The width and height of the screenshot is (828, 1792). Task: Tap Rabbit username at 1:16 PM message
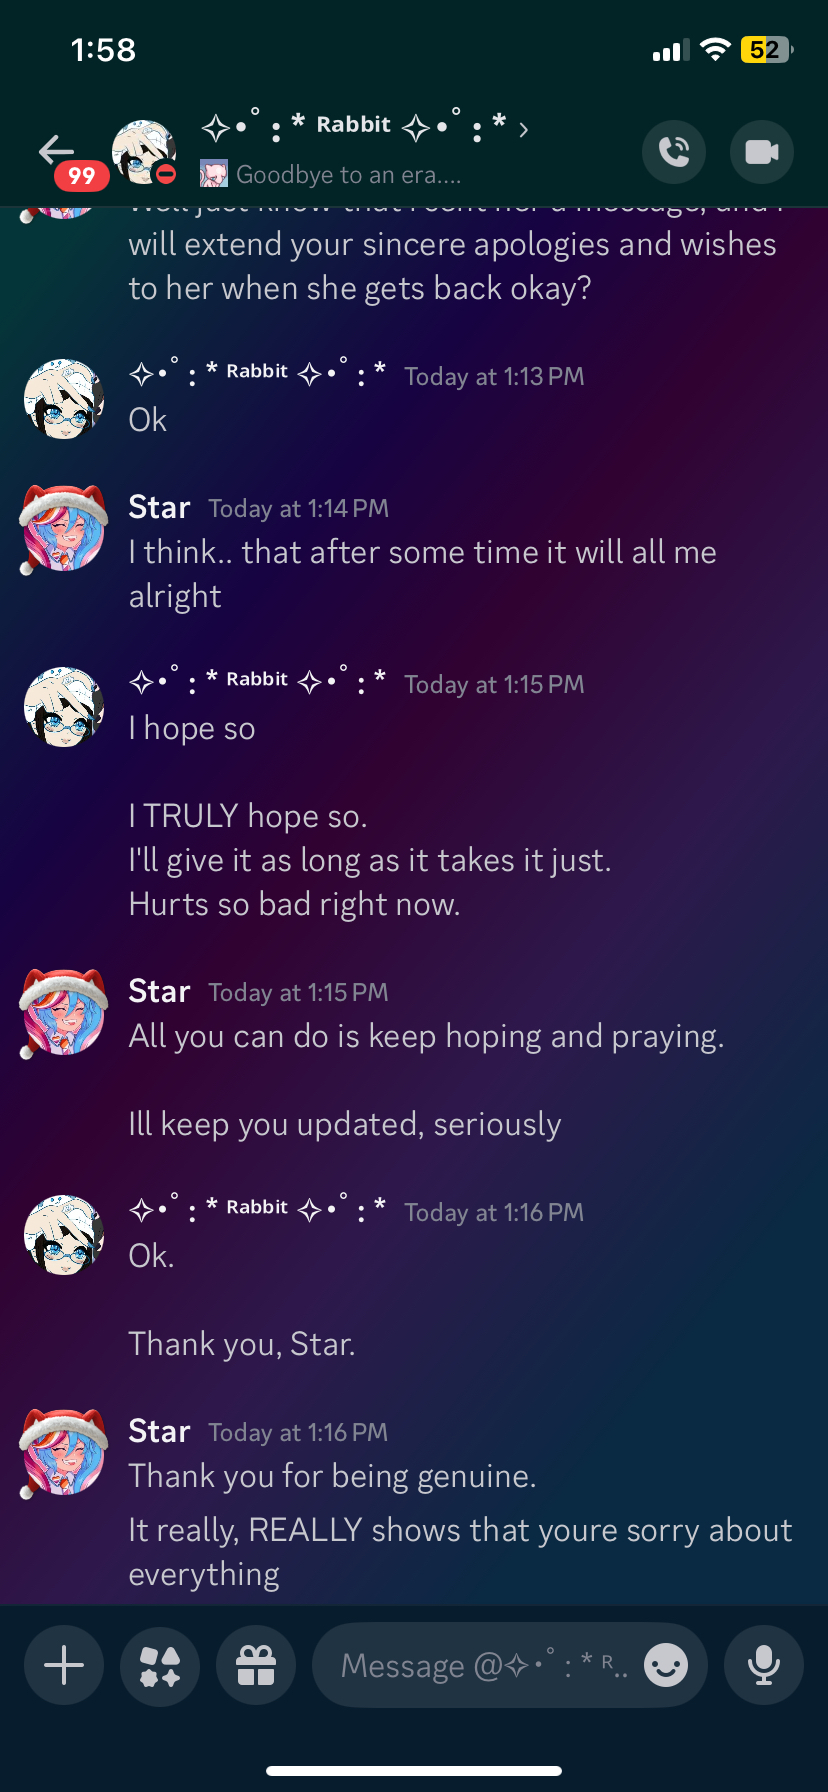click(x=258, y=1208)
